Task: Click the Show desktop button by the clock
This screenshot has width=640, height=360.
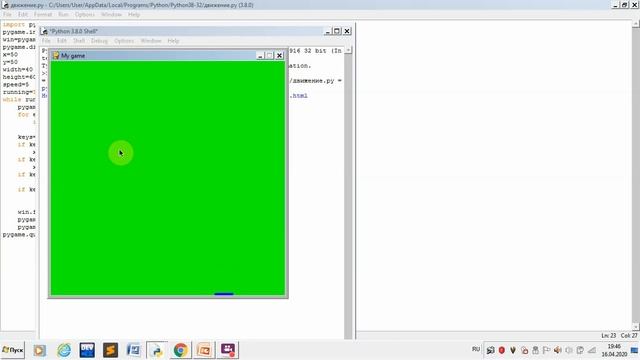Action: [x=635, y=350]
